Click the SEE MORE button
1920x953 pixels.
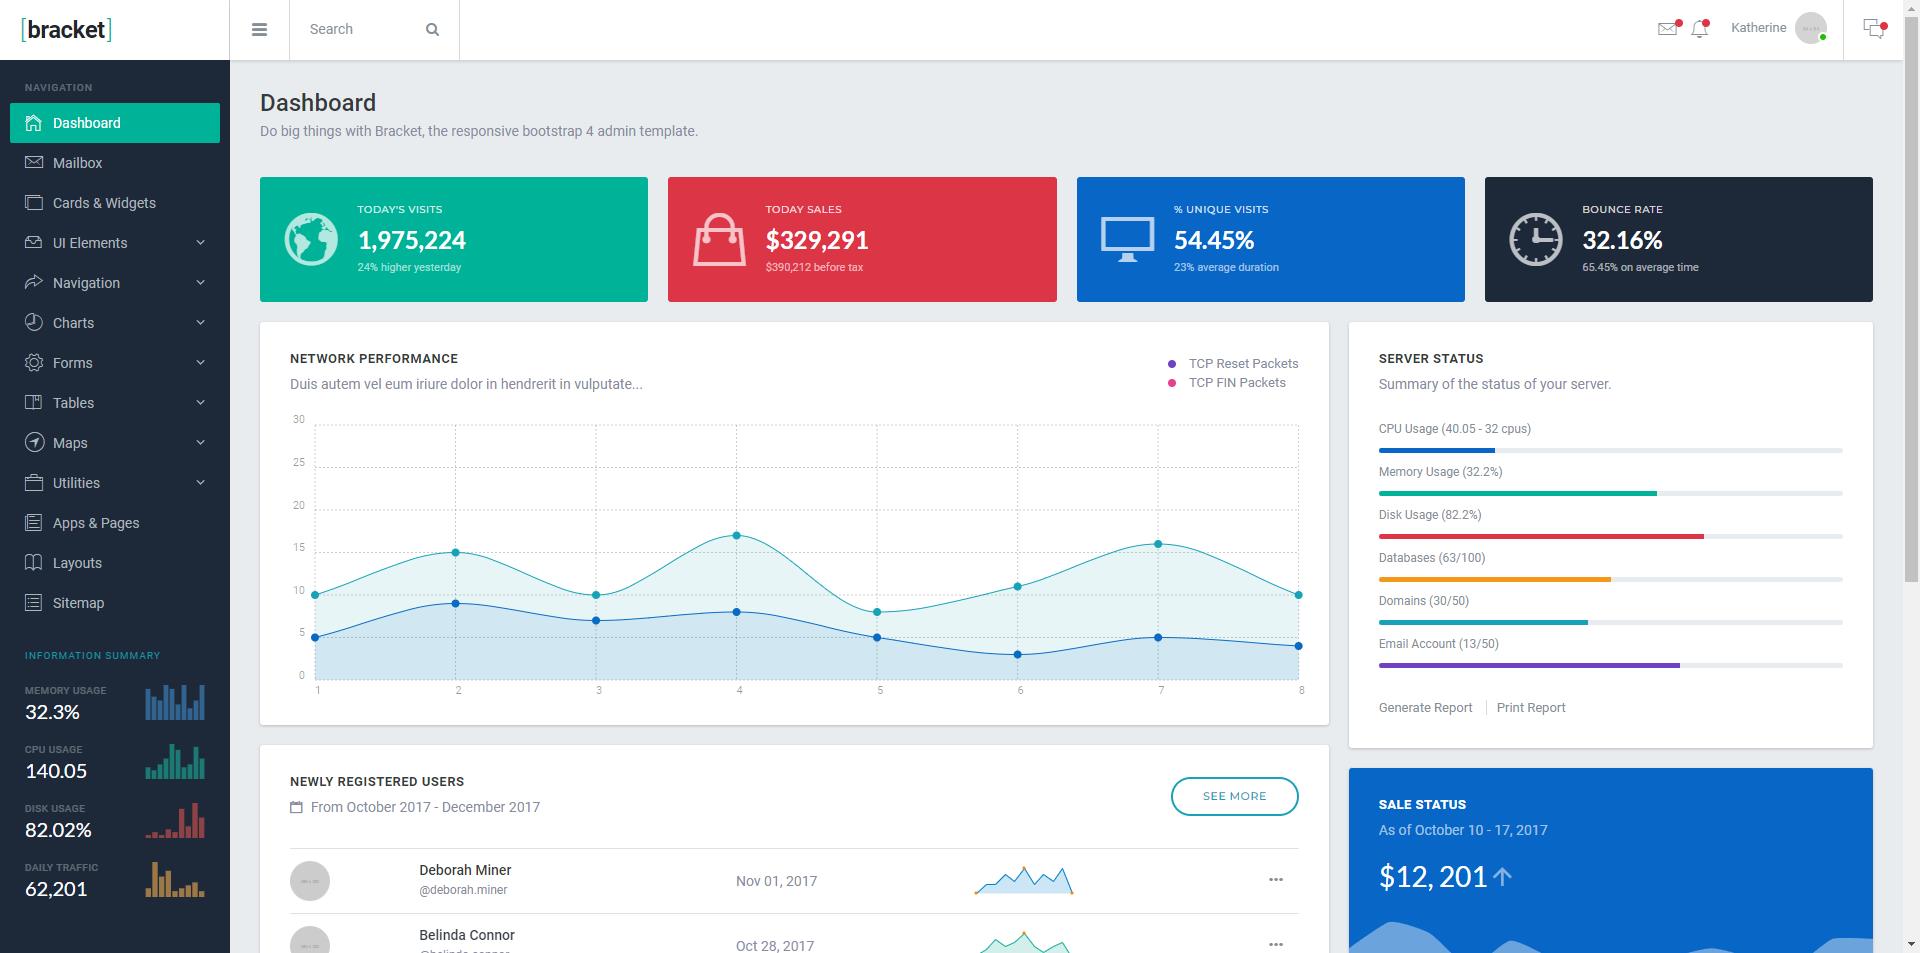tap(1234, 796)
